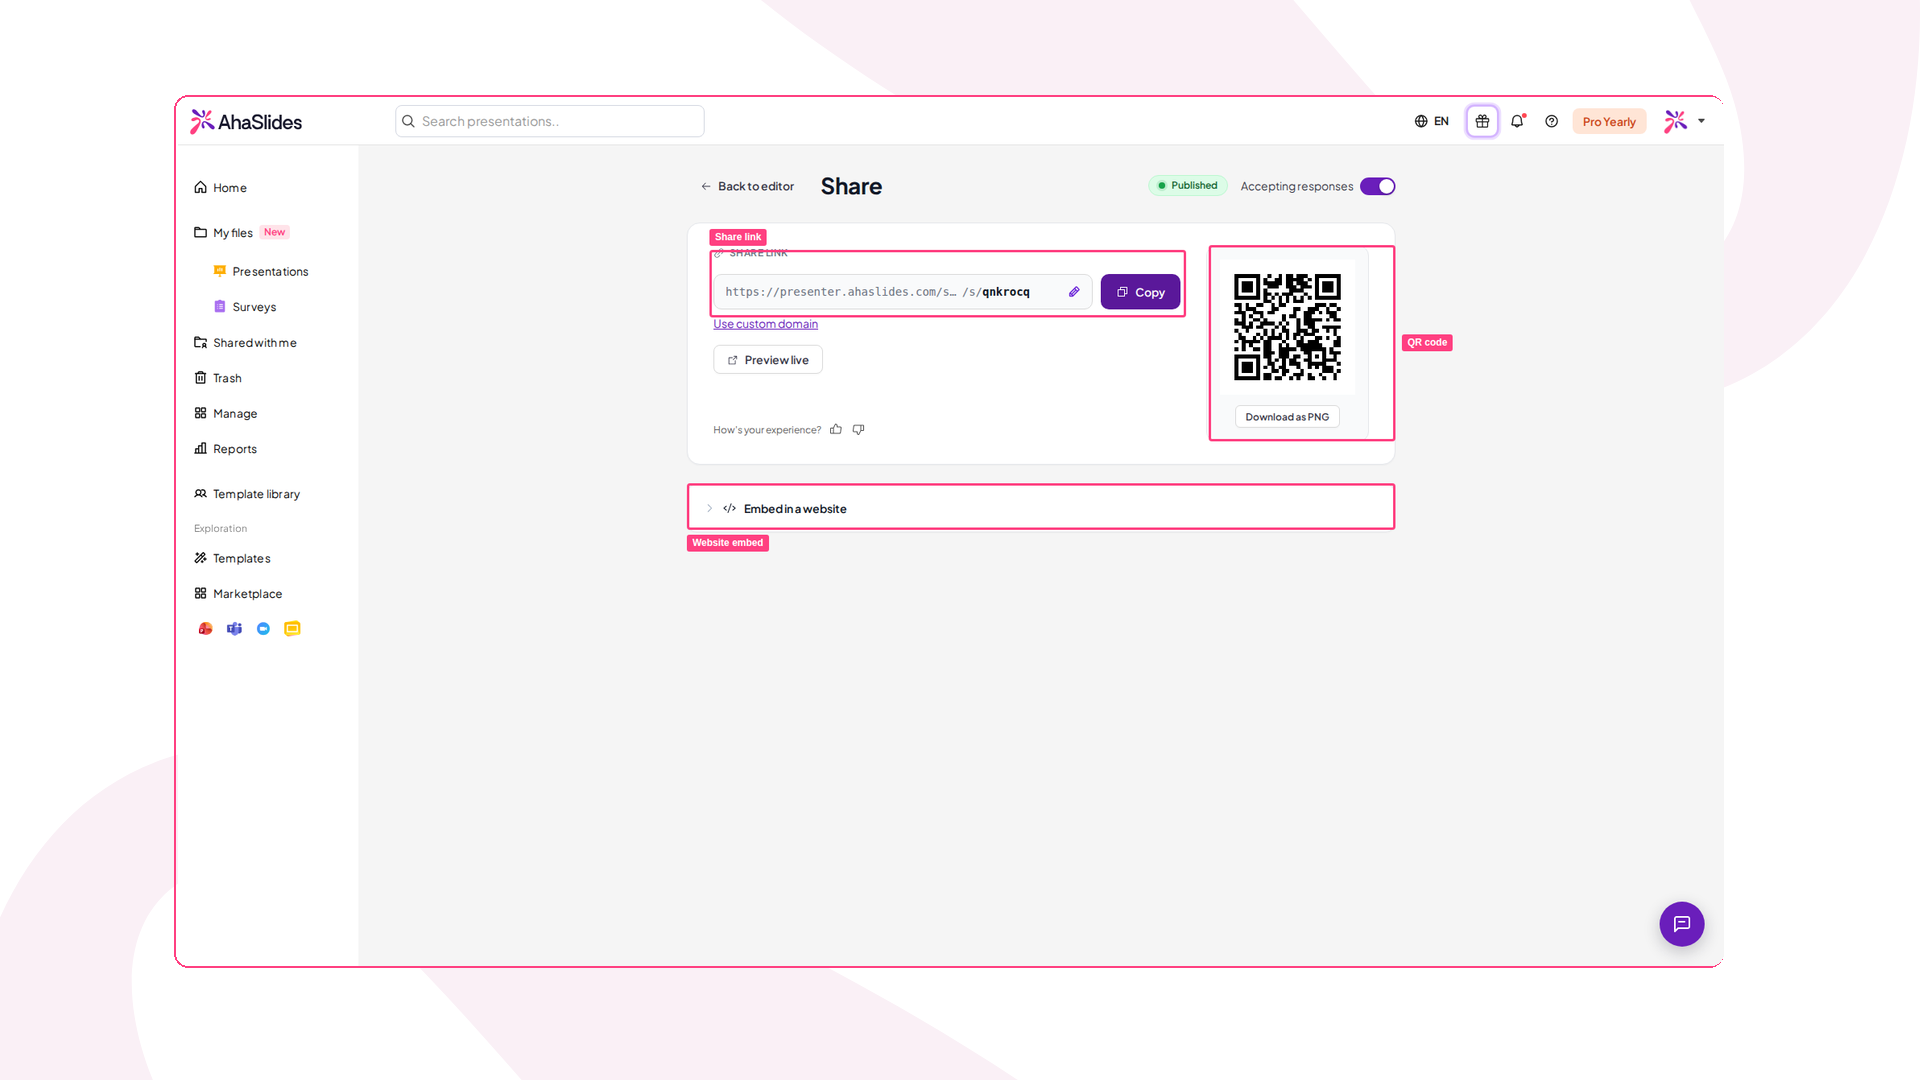Click Use custom domain link
This screenshot has height=1080, width=1920.
click(765, 324)
